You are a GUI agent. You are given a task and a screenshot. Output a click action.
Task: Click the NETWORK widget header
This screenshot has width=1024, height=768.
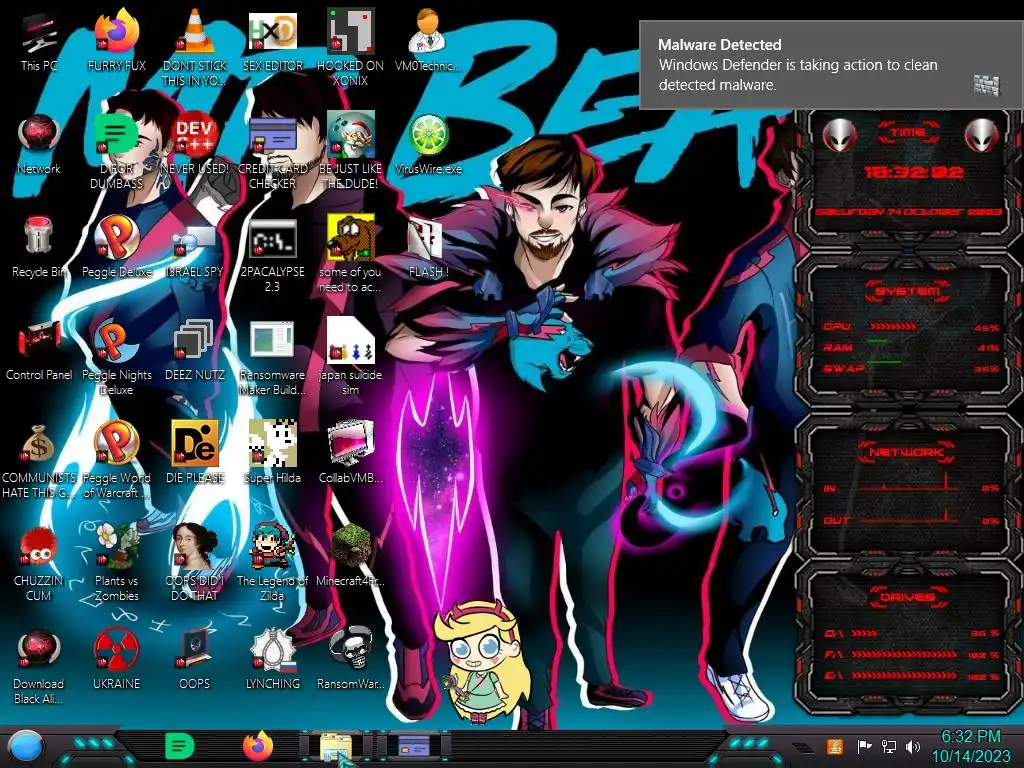908,452
